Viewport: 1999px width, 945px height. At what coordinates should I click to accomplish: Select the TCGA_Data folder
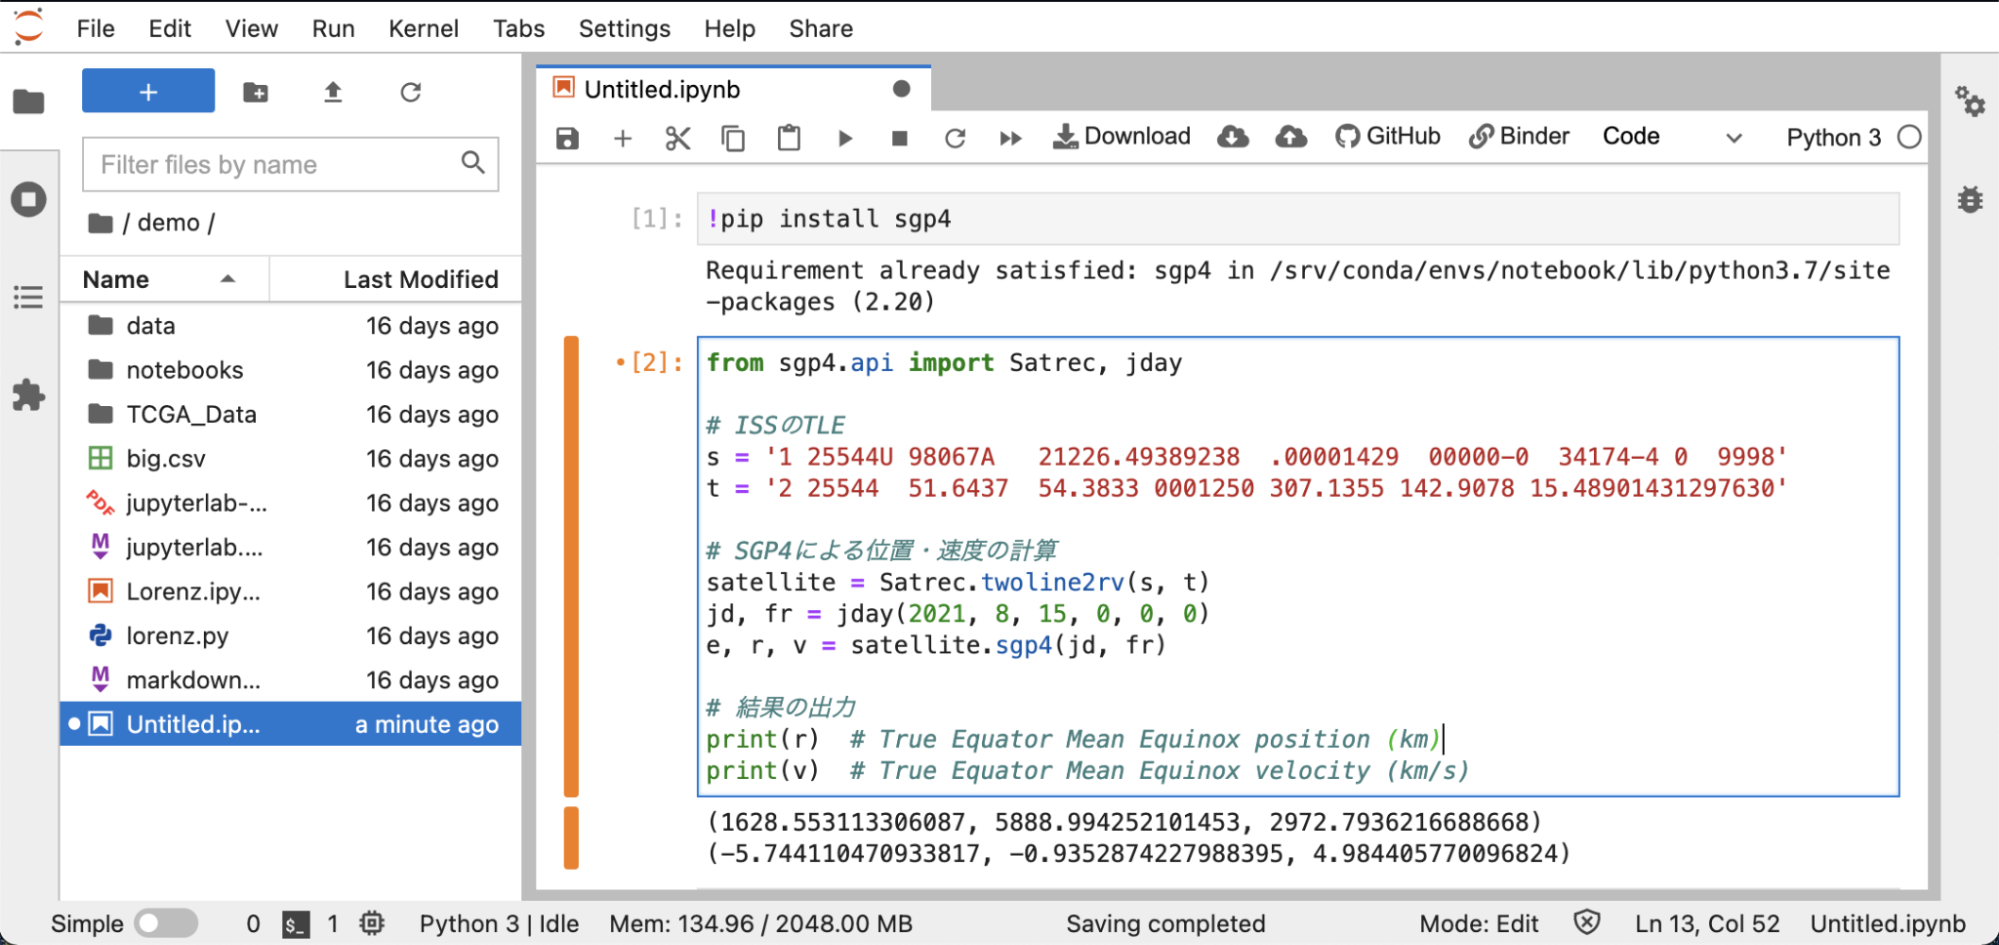tap(290, 414)
